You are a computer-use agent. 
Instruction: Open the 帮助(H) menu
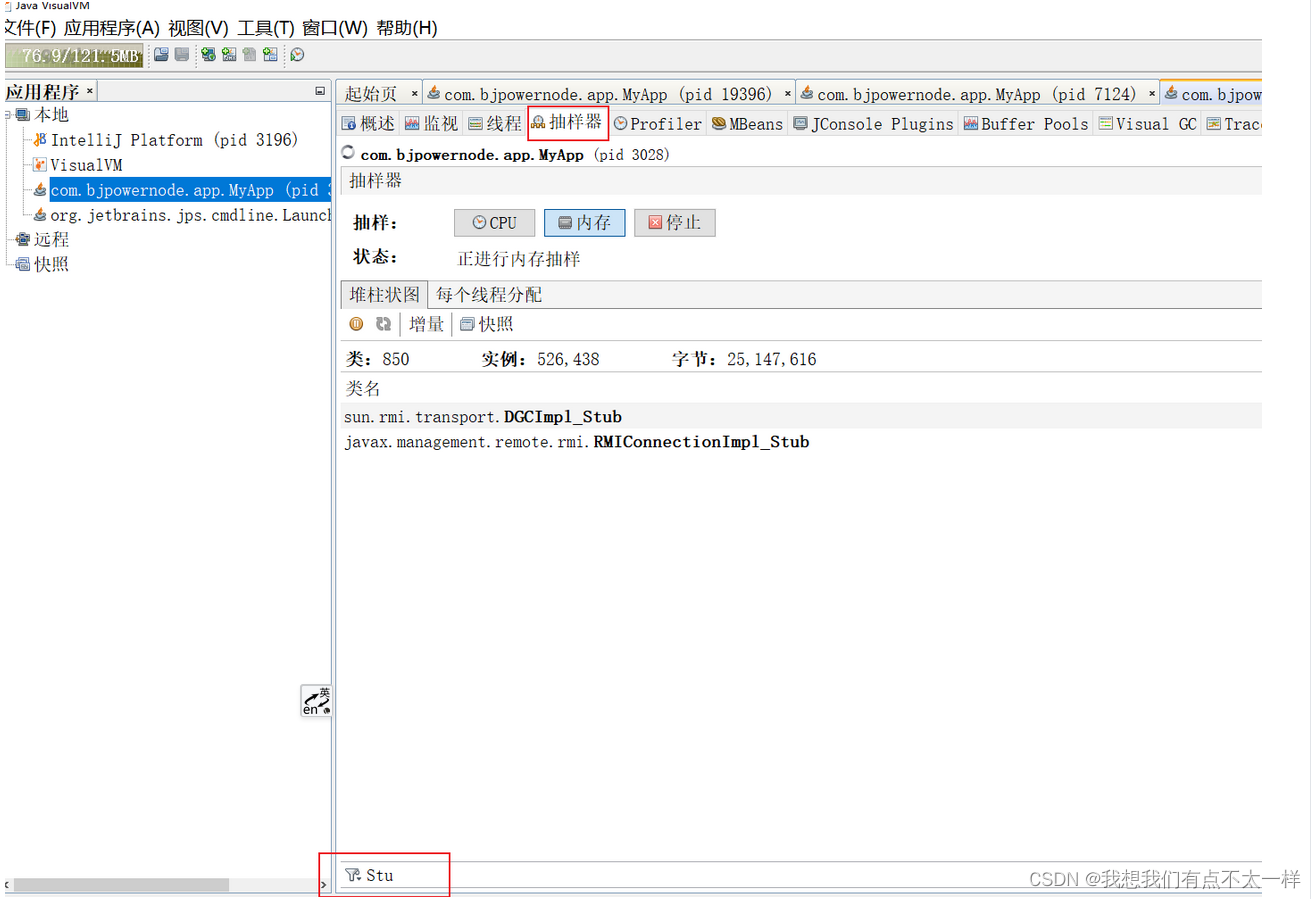point(407,28)
